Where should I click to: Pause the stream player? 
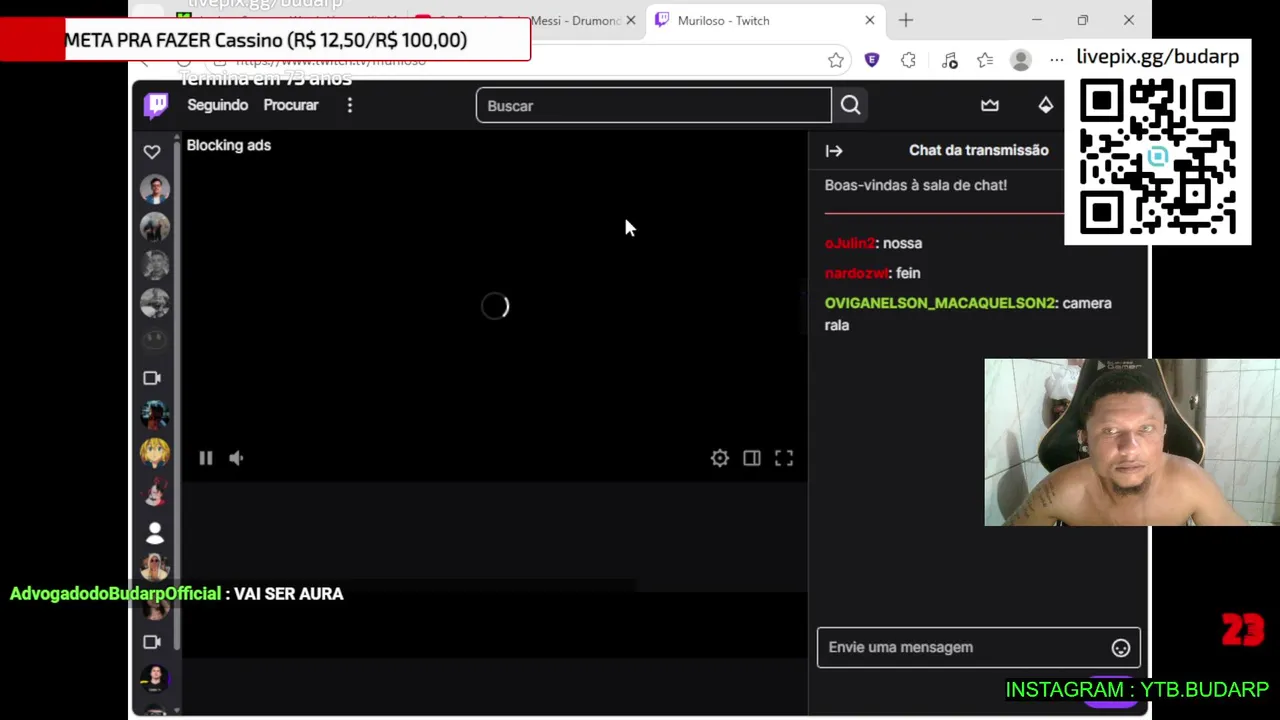point(206,458)
